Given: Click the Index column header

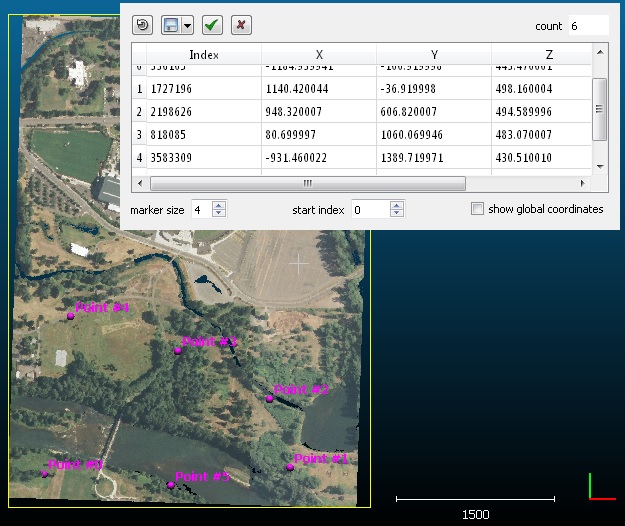Looking at the screenshot, I should (x=204, y=55).
